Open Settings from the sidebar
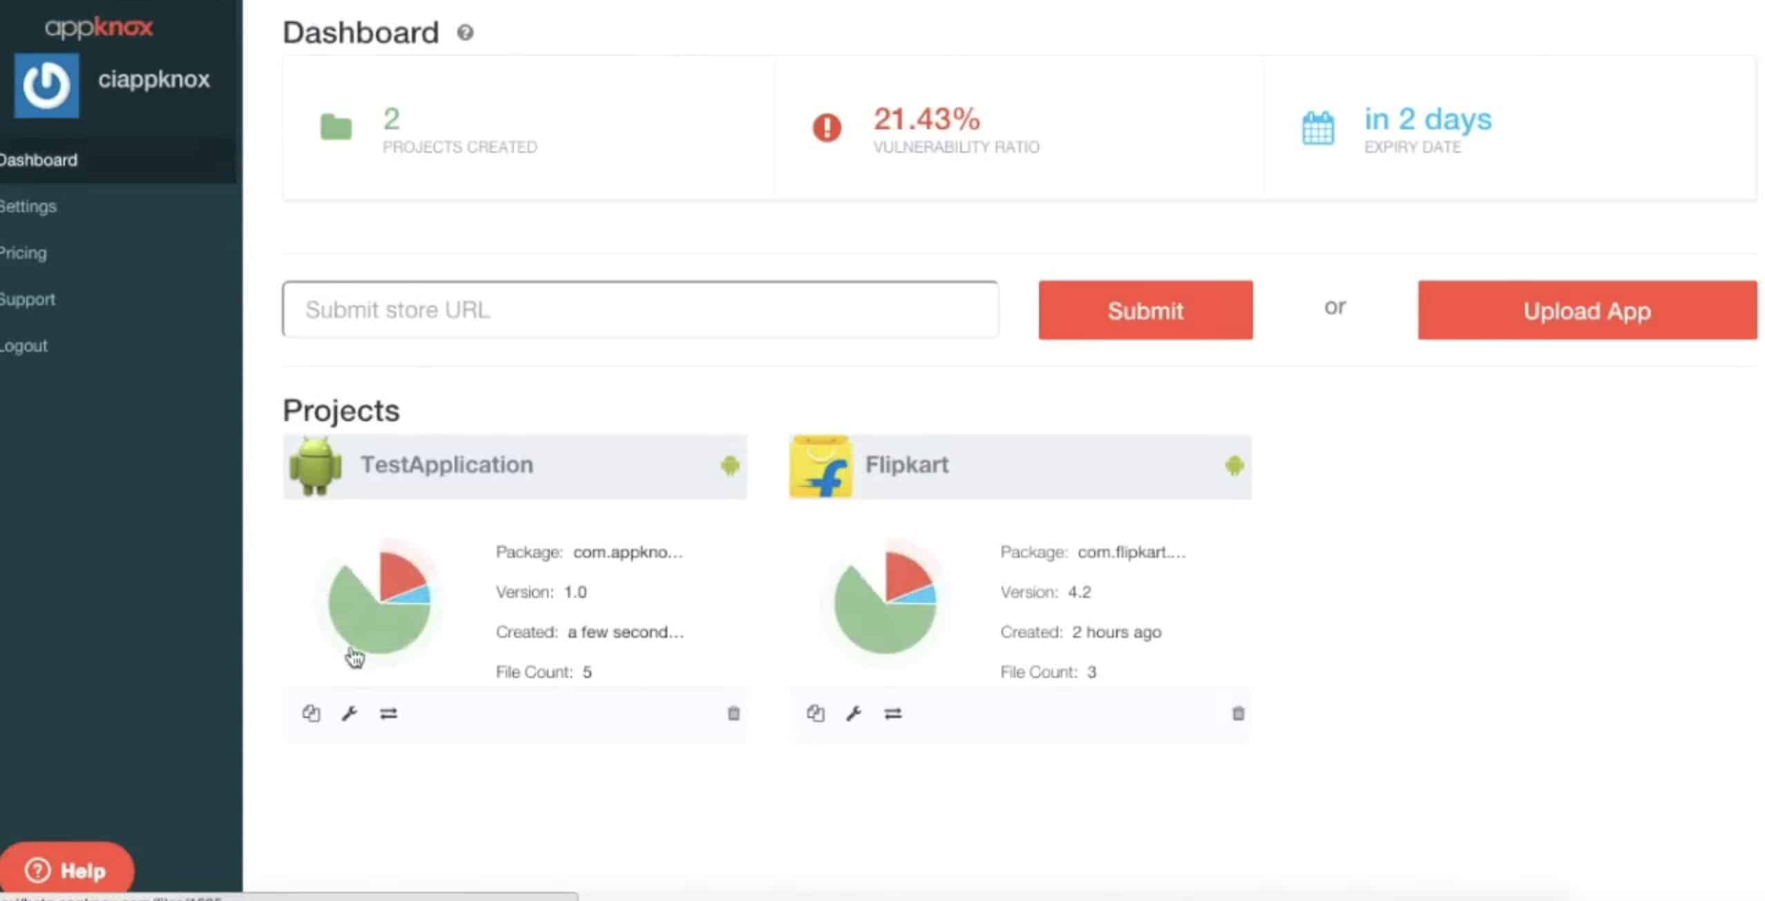This screenshot has width=1765, height=901. pyautogui.click(x=28, y=206)
